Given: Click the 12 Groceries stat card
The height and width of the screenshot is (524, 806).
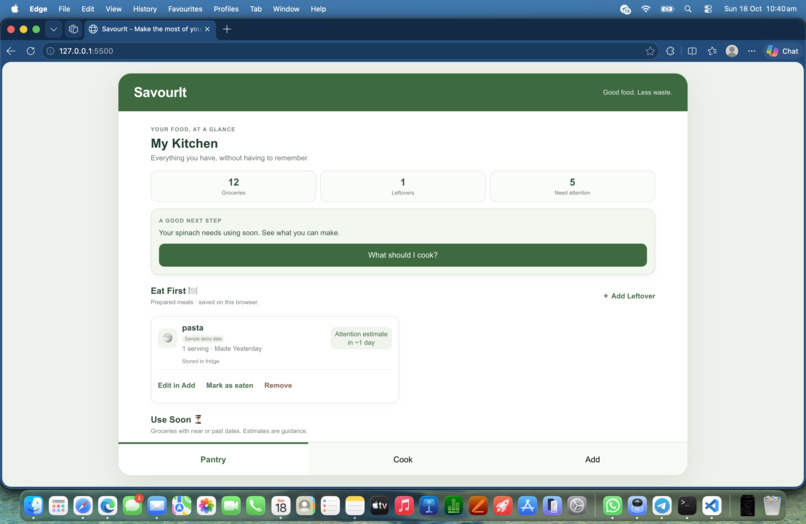Looking at the screenshot, I should tap(233, 186).
